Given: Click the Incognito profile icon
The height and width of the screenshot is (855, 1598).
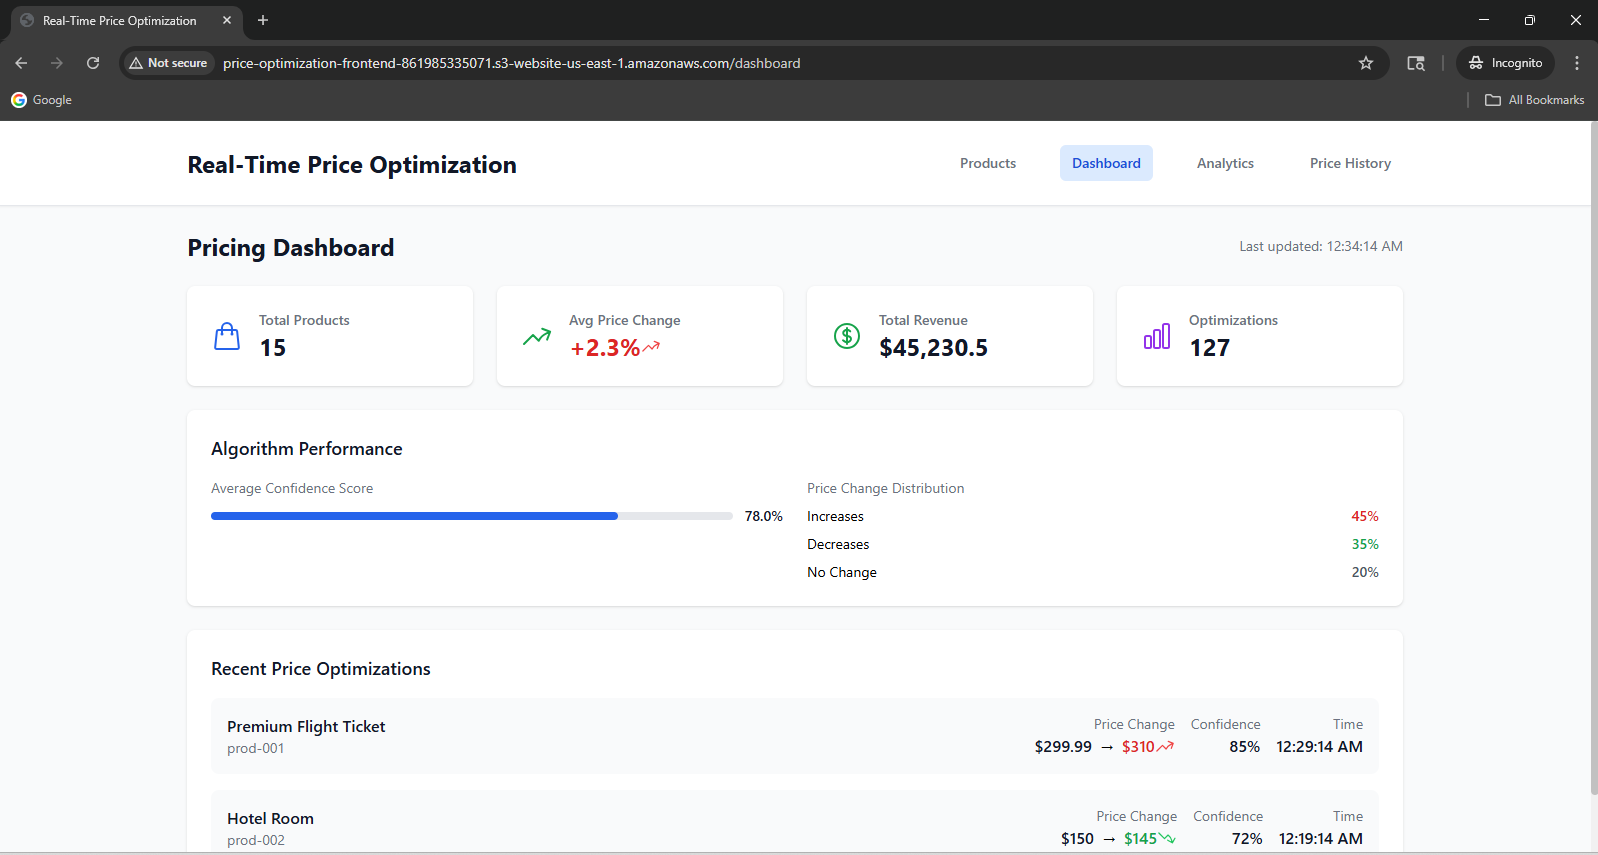Looking at the screenshot, I should [x=1505, y=63].
